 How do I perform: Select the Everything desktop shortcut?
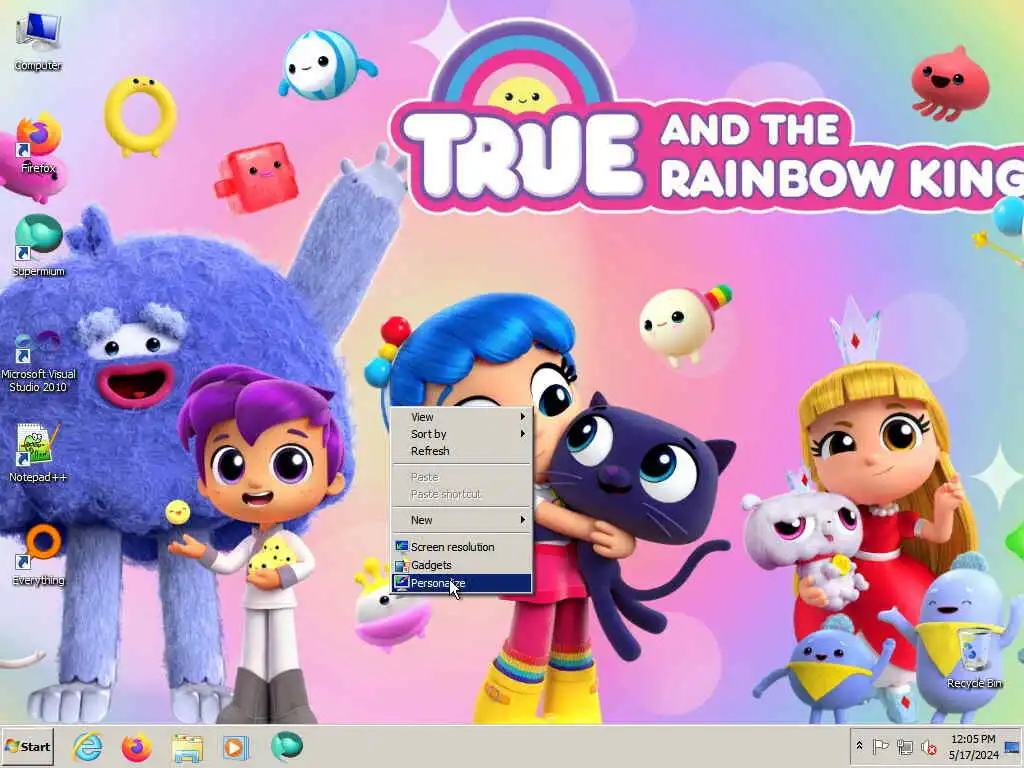click(x=38, y=555)
